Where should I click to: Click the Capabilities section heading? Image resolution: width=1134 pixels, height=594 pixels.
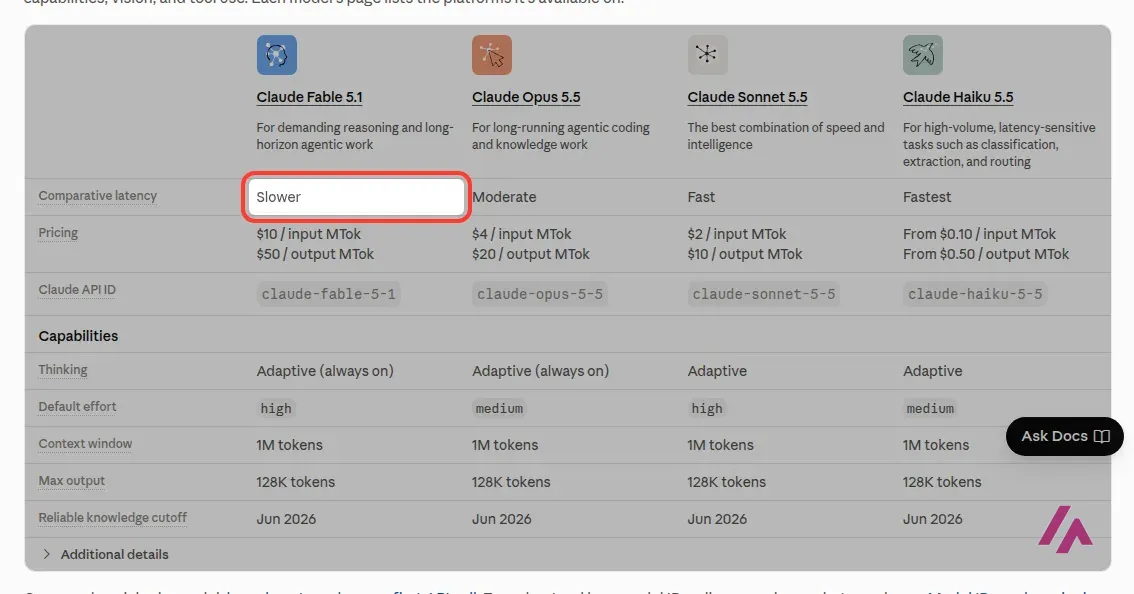(78, 336)
